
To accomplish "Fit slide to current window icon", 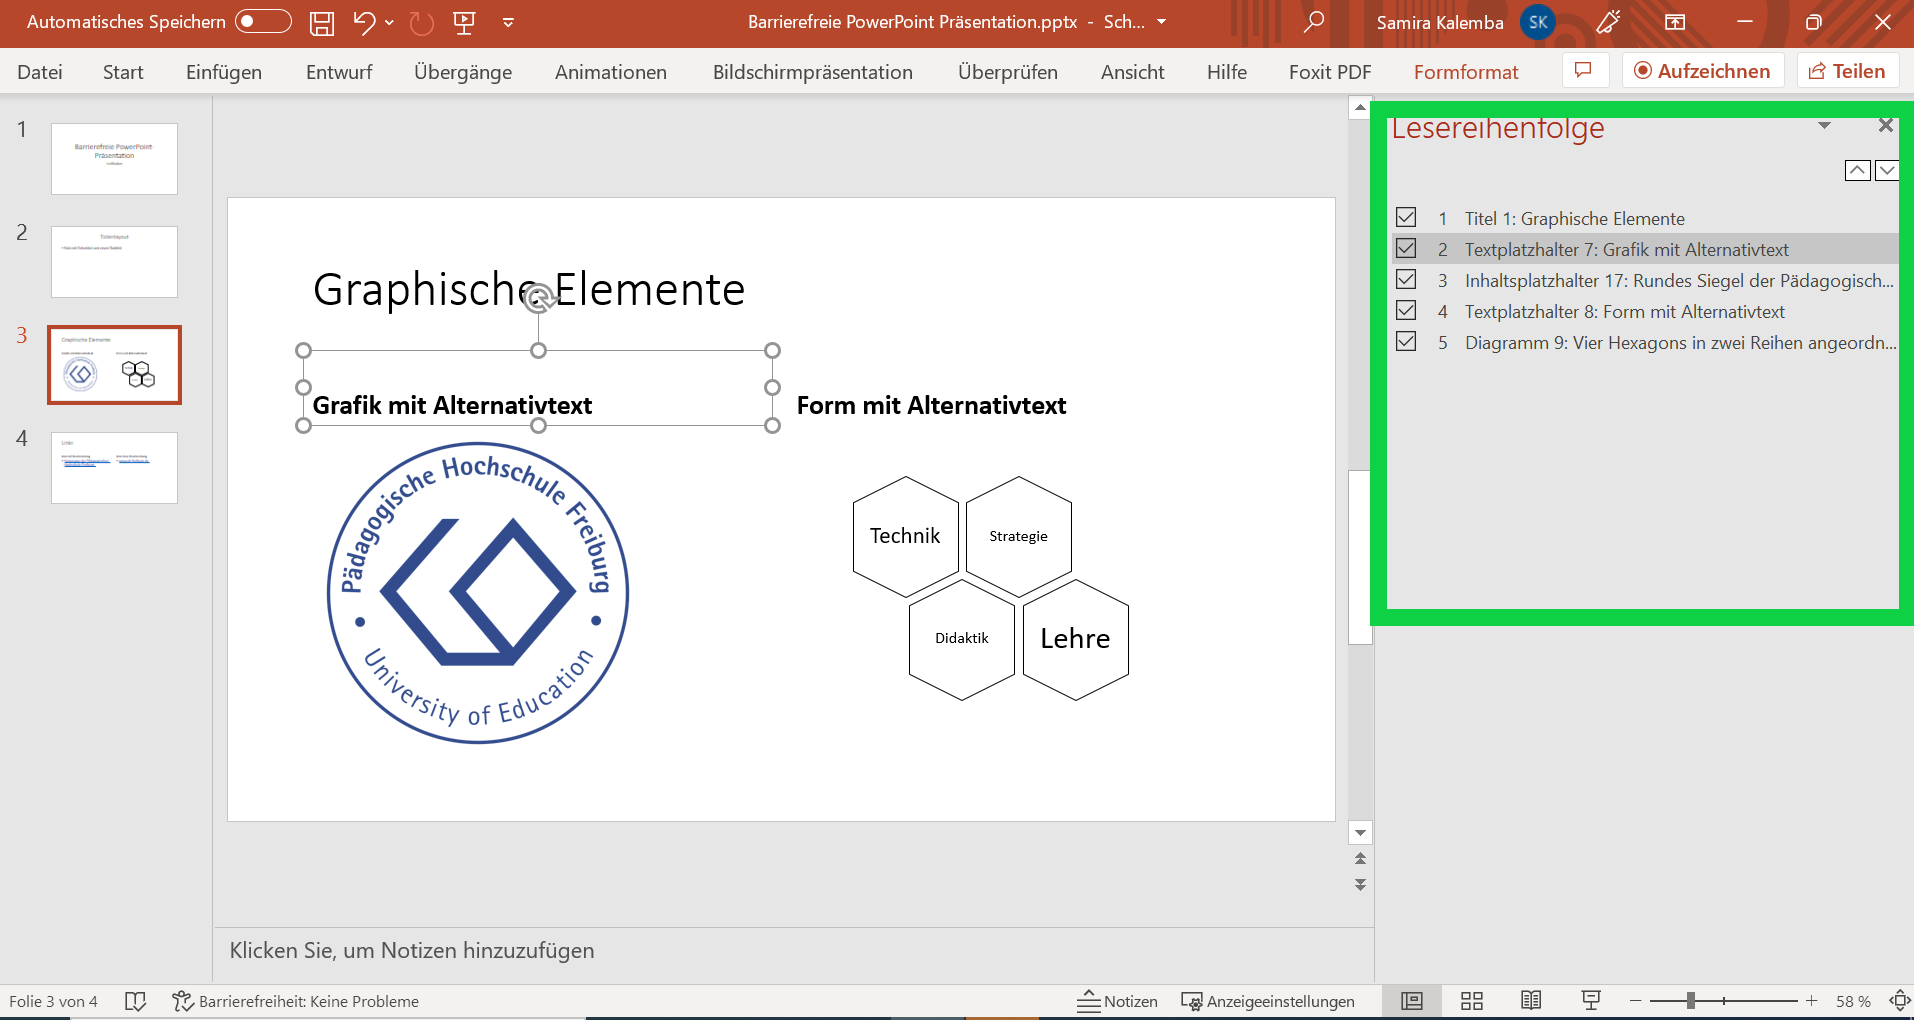I will [x=1899, y=1001].
